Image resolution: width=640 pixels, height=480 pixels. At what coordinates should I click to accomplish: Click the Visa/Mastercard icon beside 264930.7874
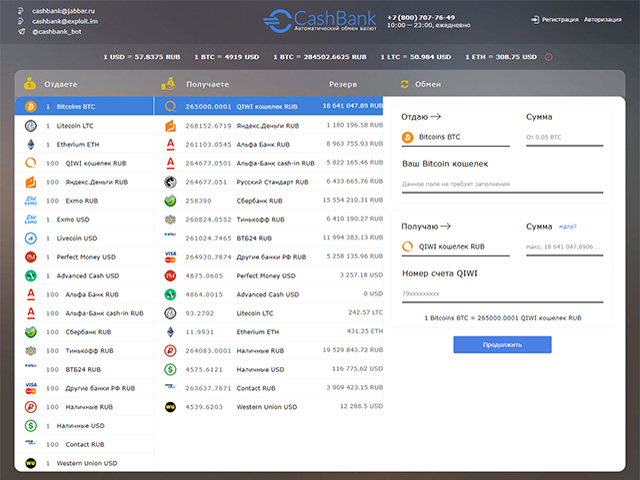170,257
